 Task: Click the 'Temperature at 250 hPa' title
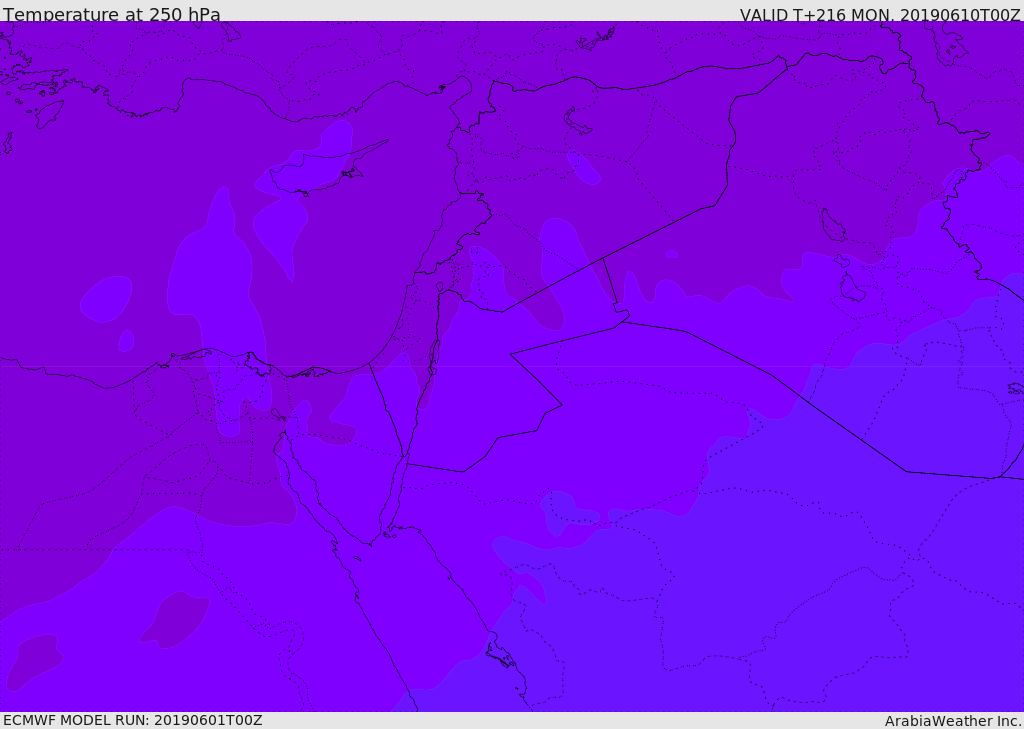click(112, 14)
